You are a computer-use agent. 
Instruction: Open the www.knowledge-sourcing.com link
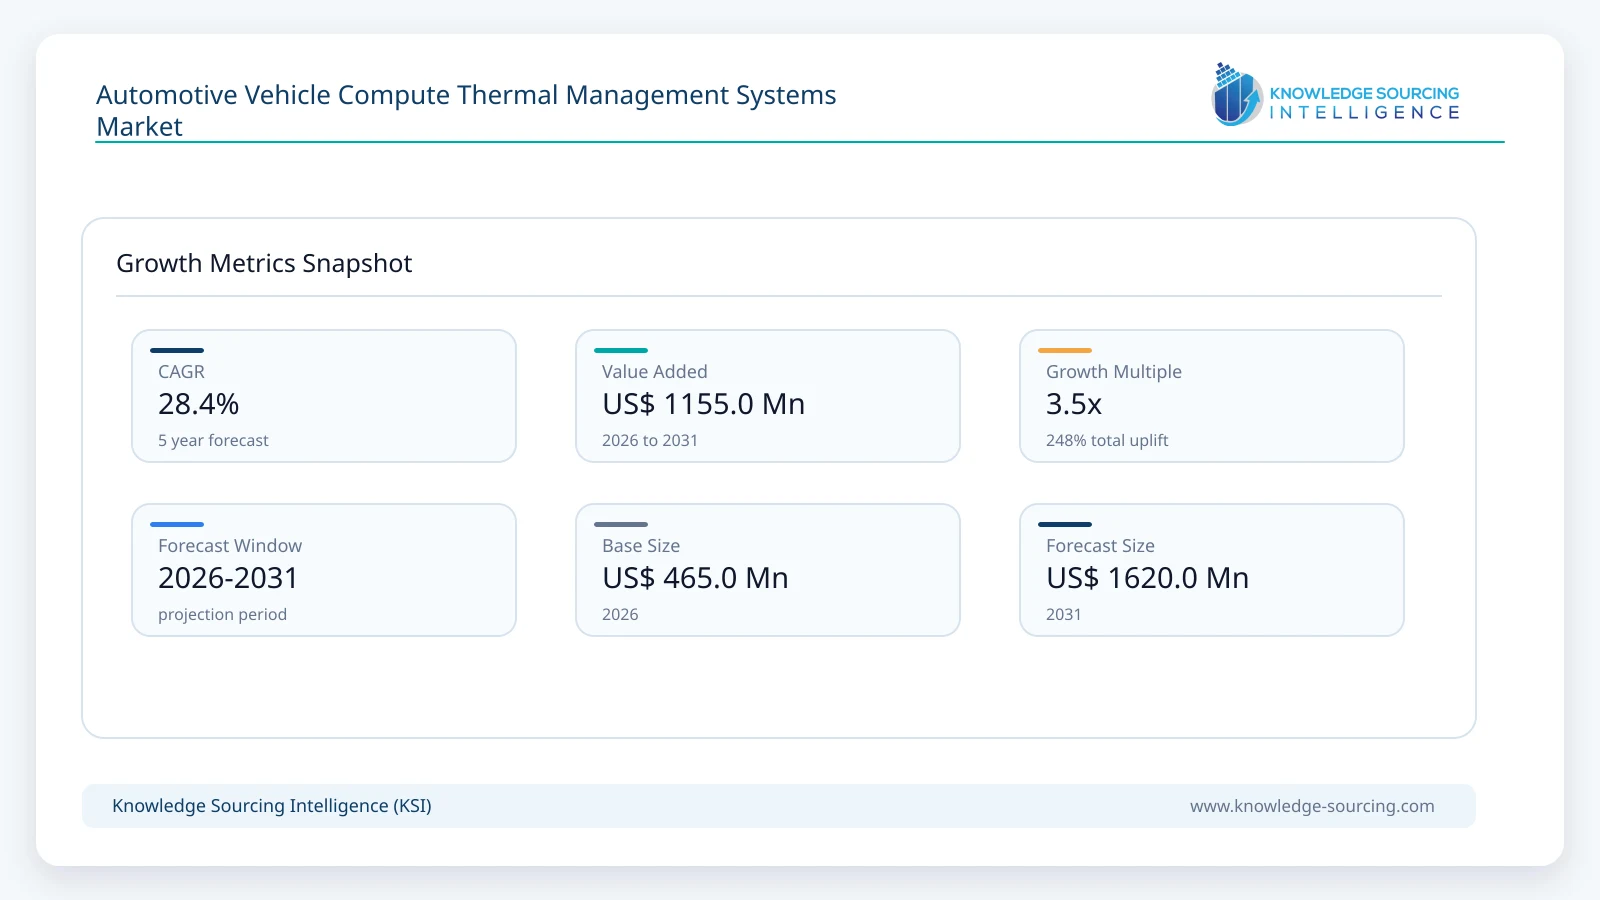click(1312, 806)
